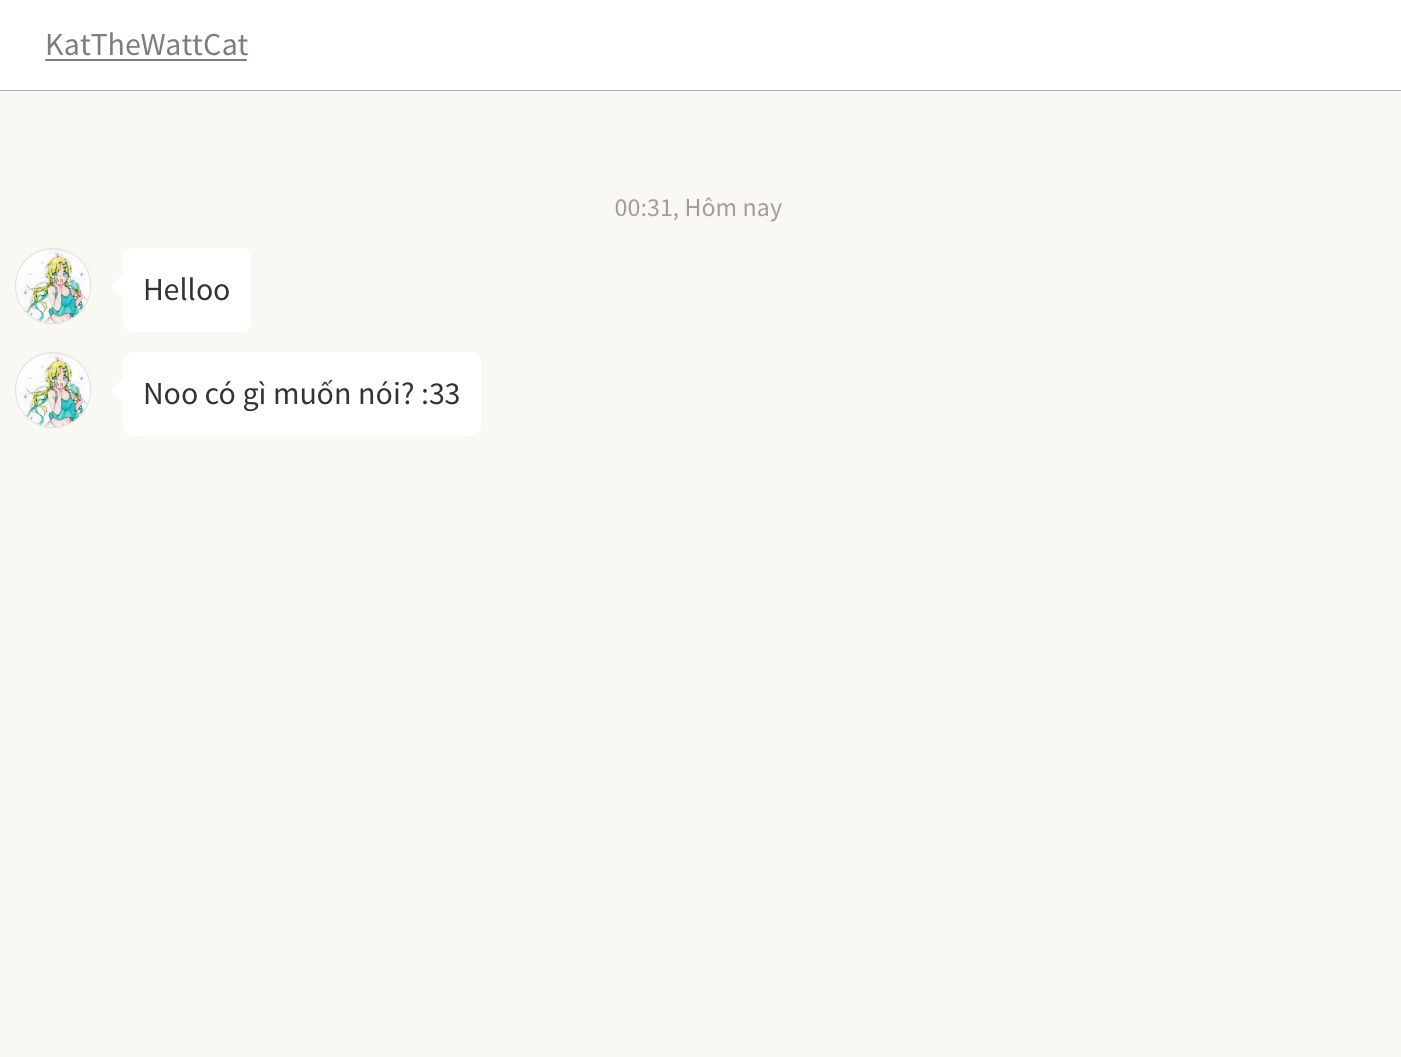Click the avatar beside the Helloo message
1401x1057 pixels.
pyautogui.click(x=53, y=286)
